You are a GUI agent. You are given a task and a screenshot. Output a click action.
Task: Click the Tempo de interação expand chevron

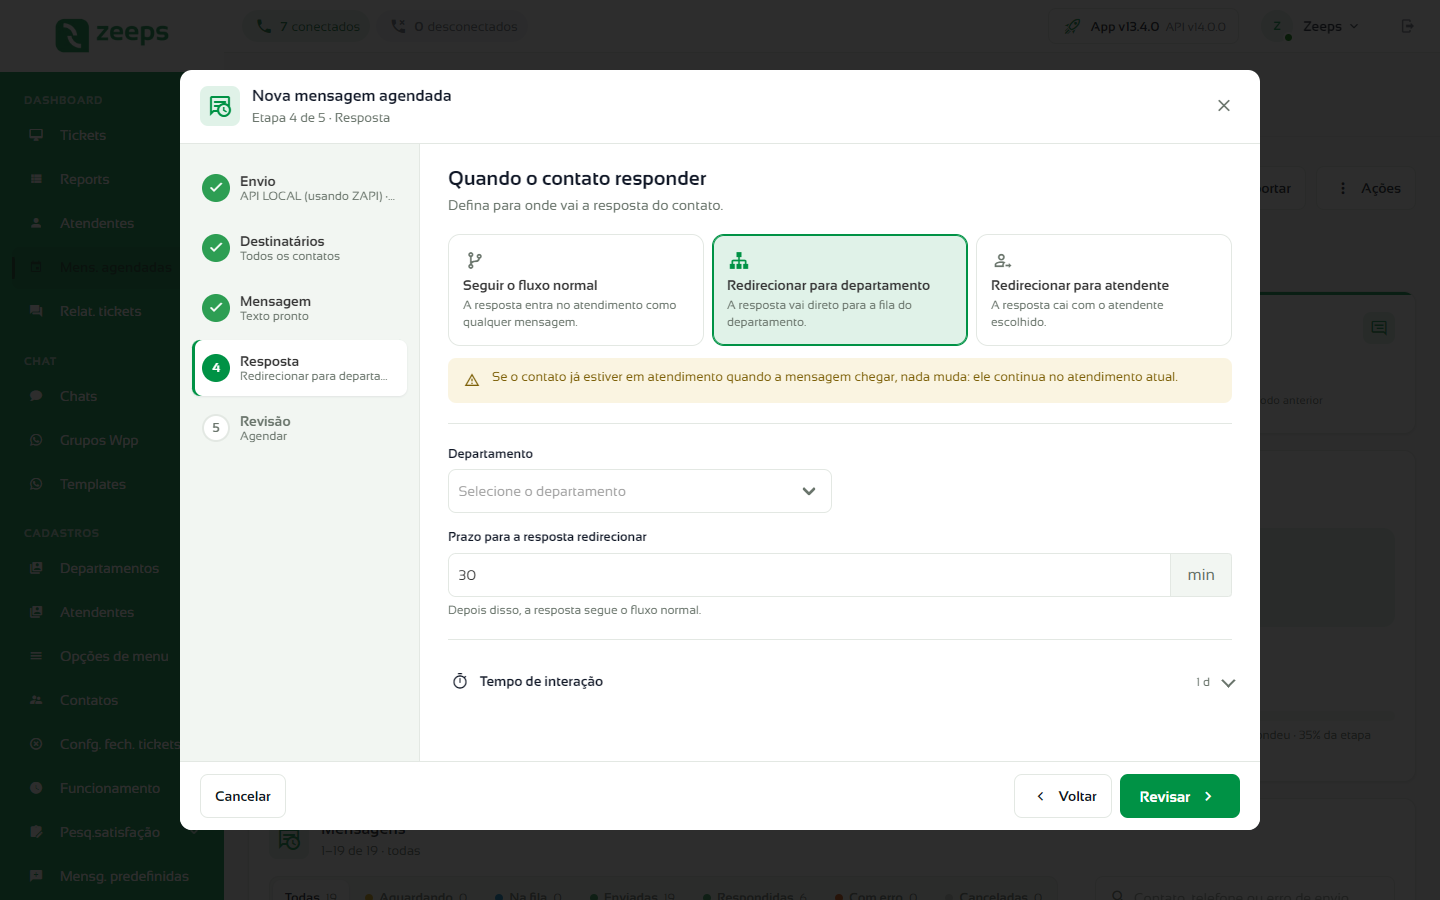[x=1229, y=683]
